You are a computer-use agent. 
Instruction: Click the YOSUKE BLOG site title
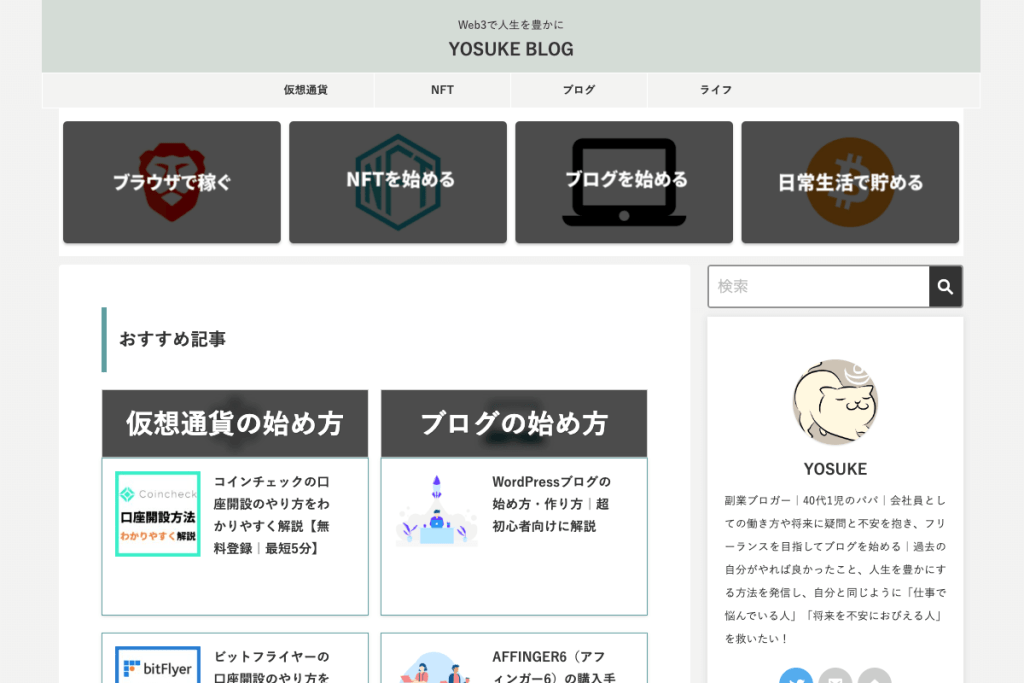click(511, 49)
